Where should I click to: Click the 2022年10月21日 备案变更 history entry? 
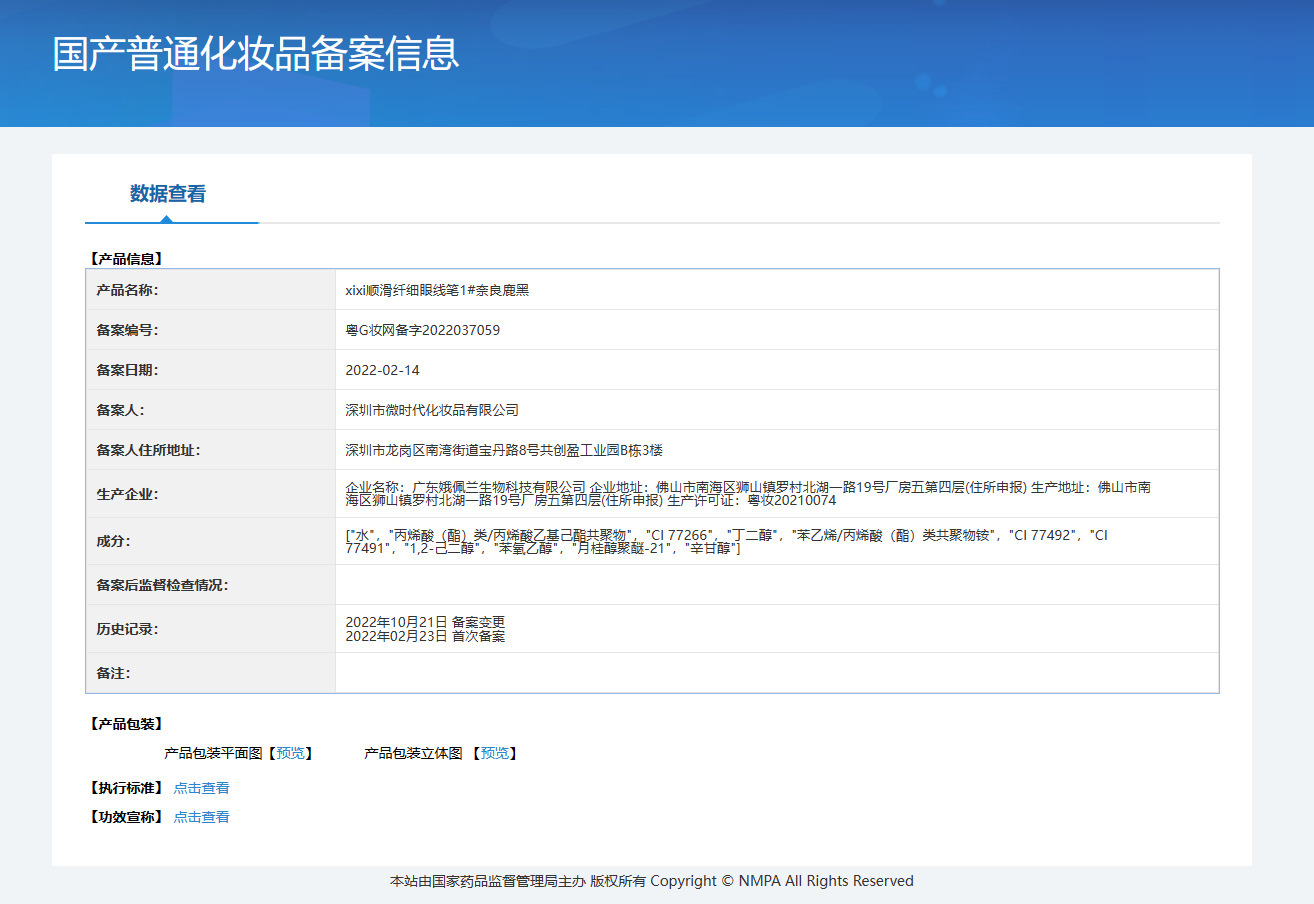coord(425,622)
